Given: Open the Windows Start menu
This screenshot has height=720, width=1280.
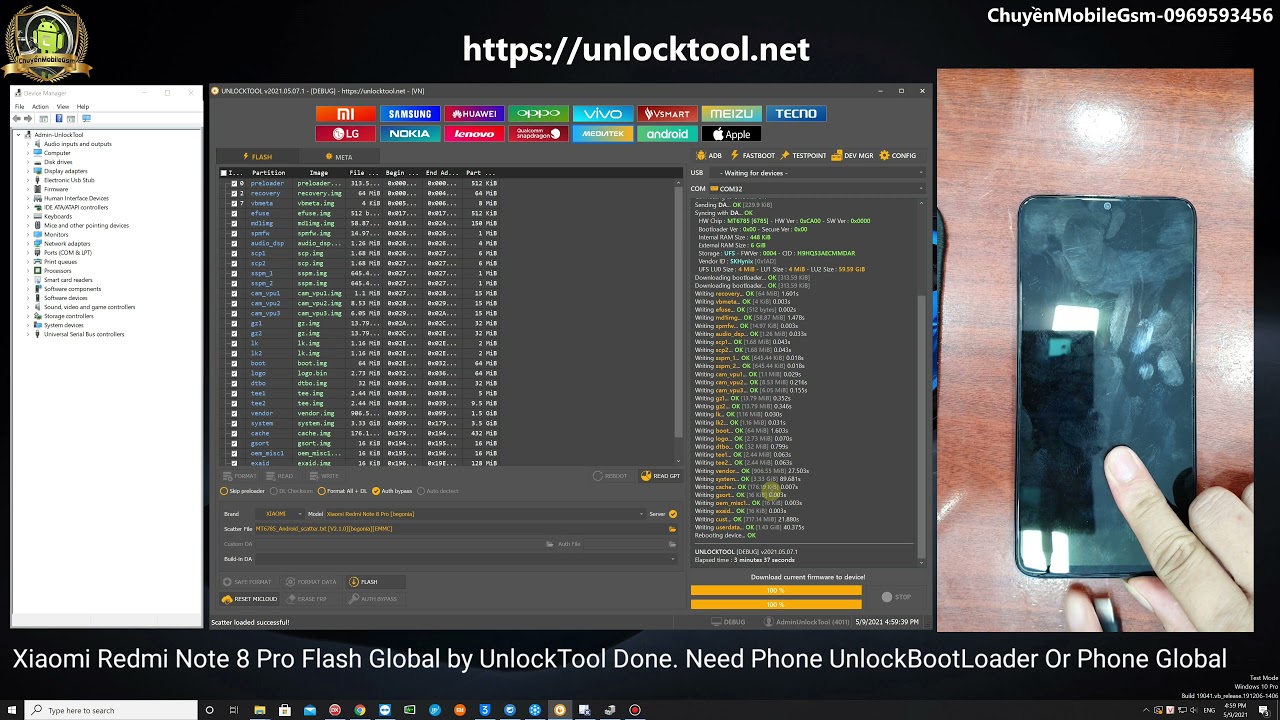Looking at the screenshot, I should tap(12, 710).
